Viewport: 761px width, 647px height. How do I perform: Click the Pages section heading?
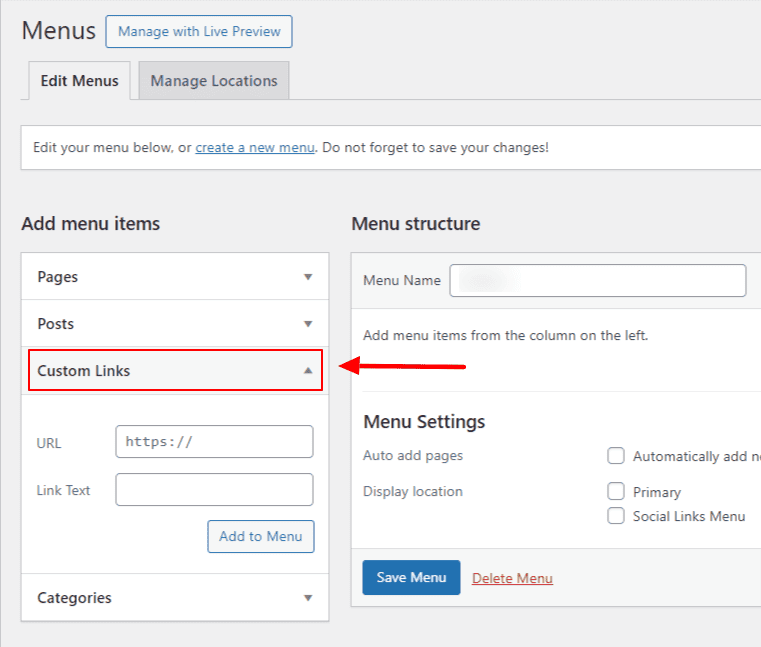(x=58, y=277)
